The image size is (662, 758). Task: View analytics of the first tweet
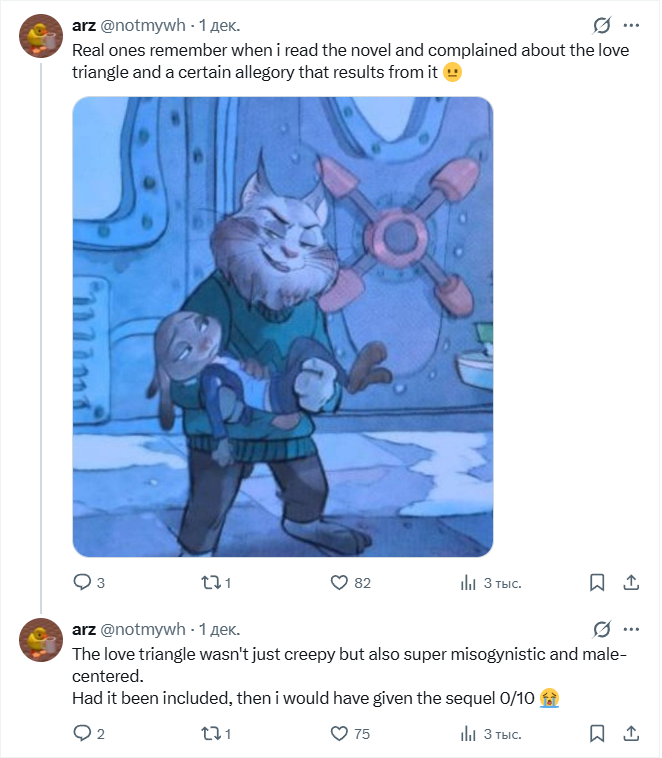[467, 582]
